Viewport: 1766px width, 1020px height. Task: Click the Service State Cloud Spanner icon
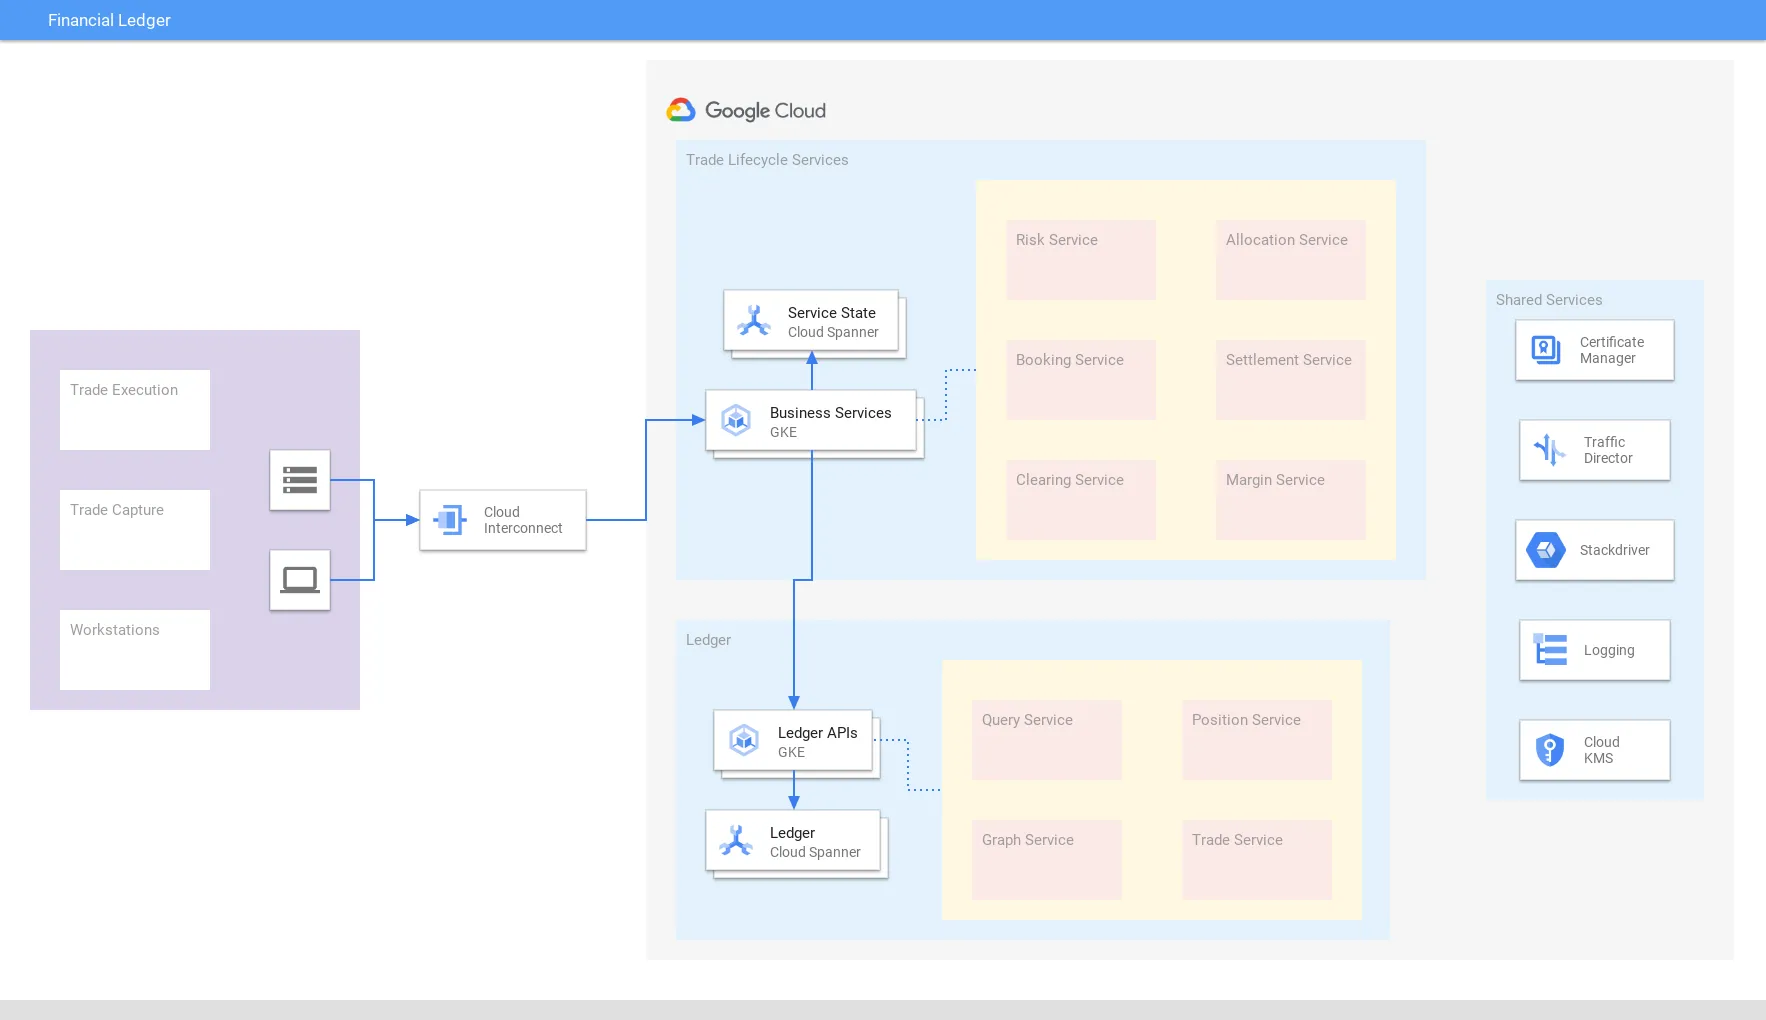(x=754, y=321)
